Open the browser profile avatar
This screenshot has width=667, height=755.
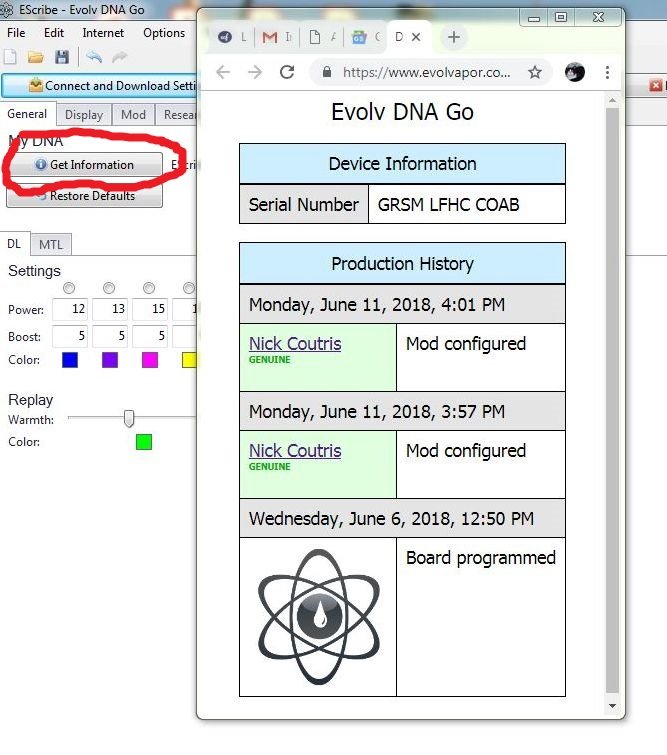pos(574,72)
